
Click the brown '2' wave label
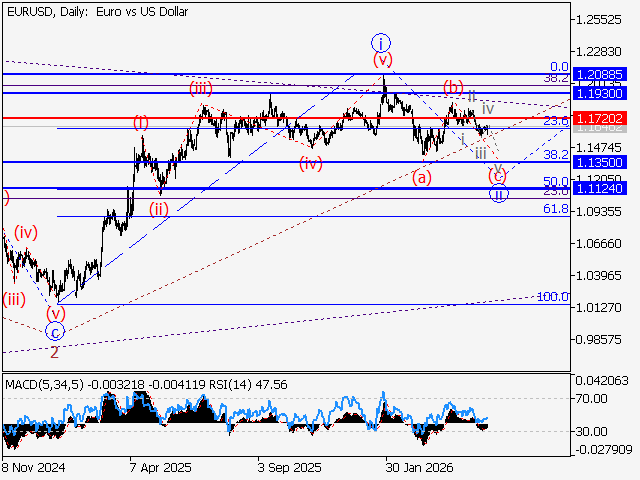[x=54, y=352]
